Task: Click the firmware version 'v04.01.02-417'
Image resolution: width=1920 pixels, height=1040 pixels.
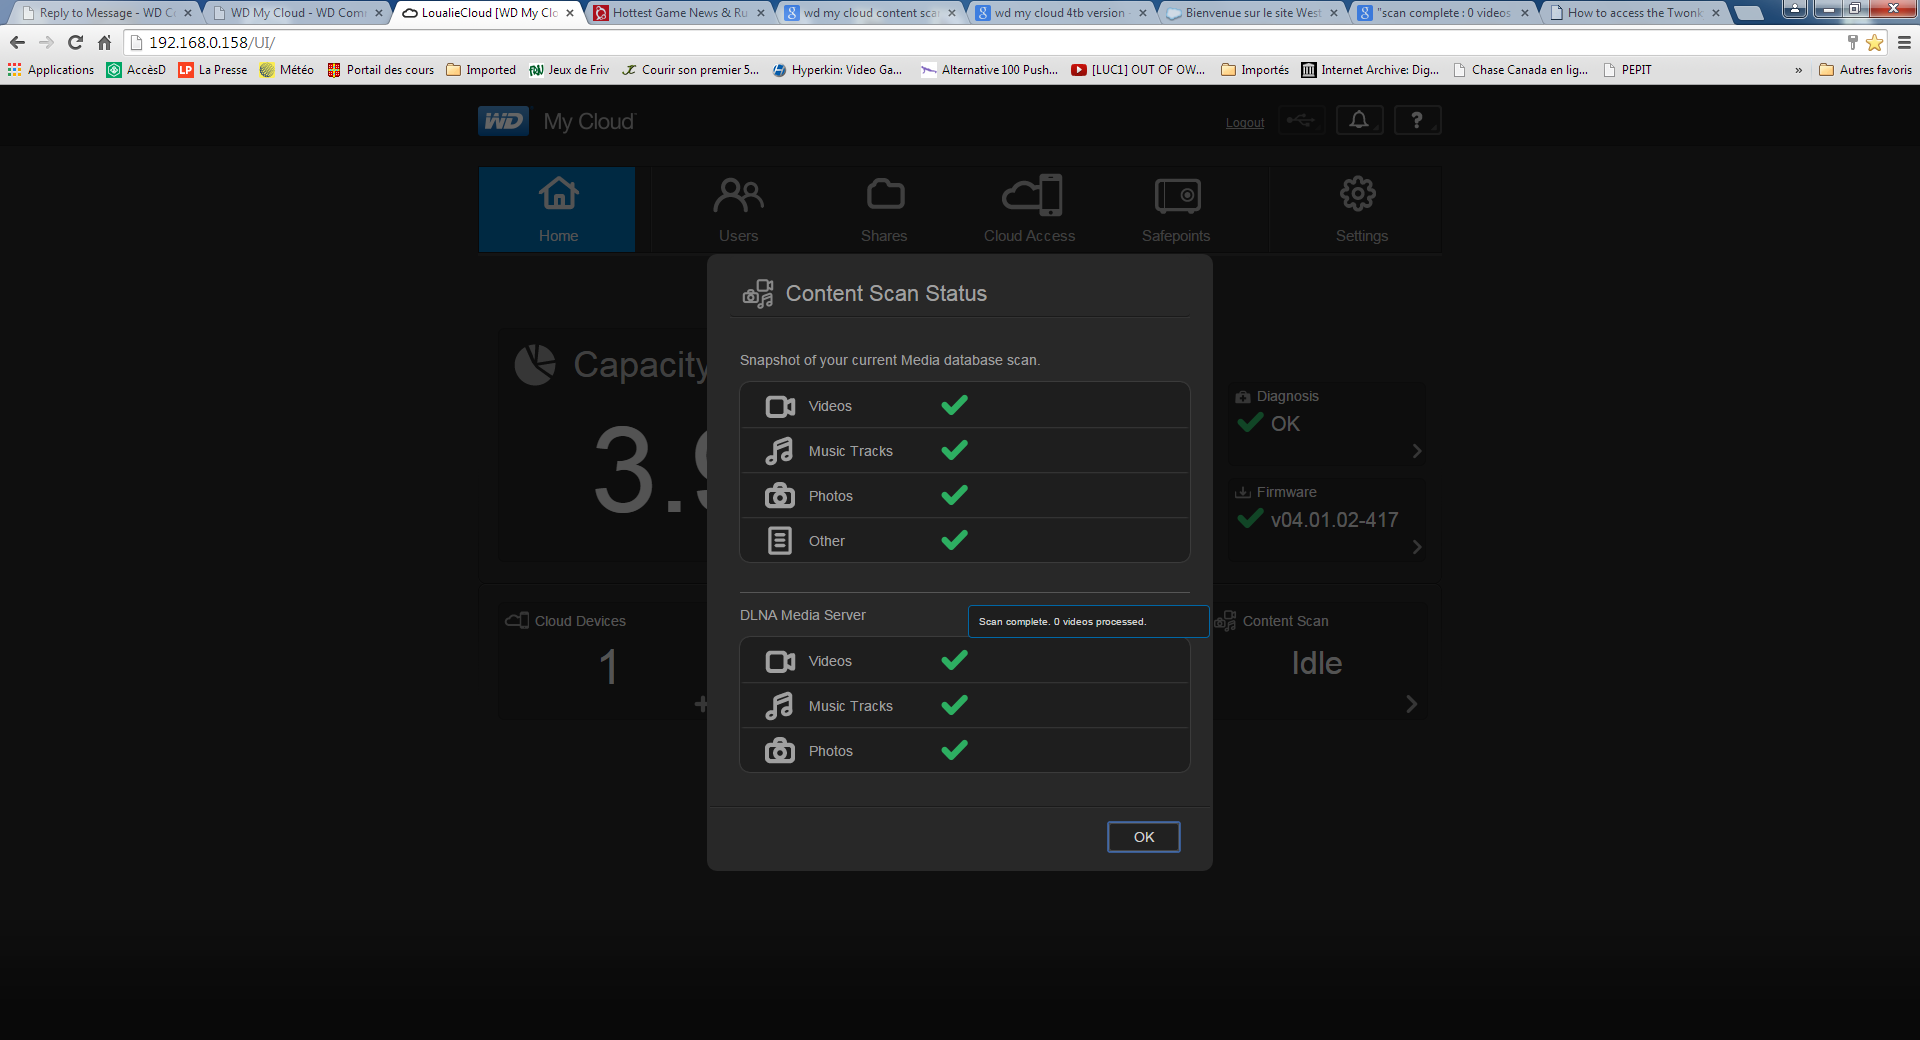Action: point(1334,520)
